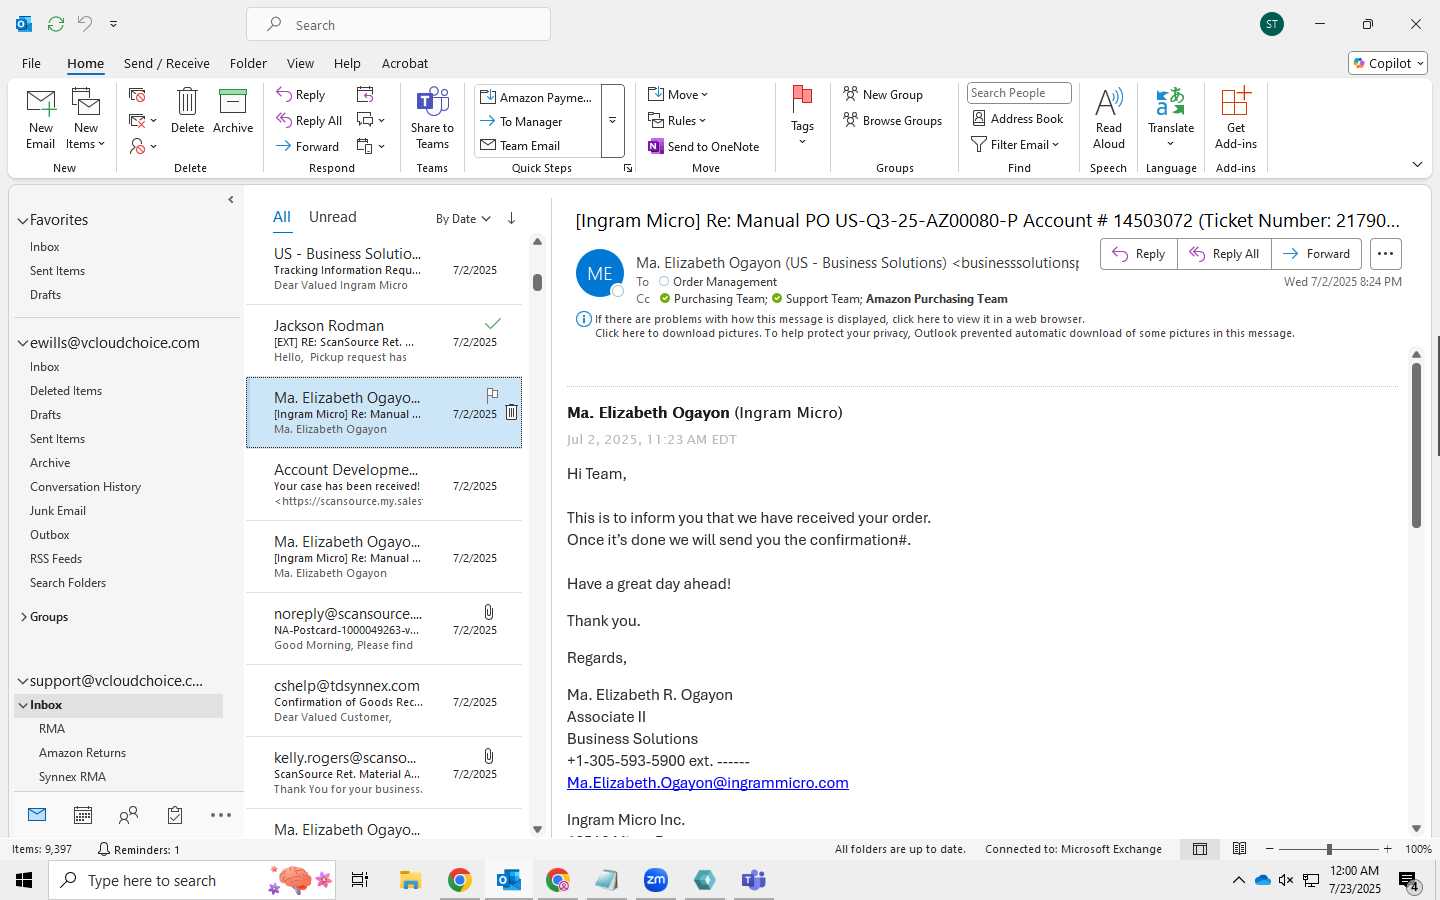Viewport: 1440px width, 900px height.
Task: Switch to Calendar view in navigation bar
Action: [x=83, y=815]
